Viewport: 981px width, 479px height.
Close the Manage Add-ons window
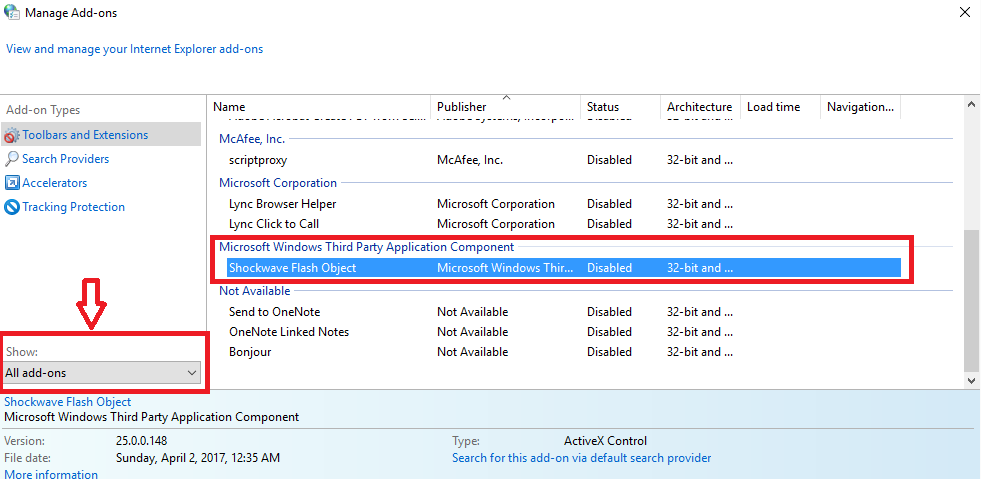965,12
